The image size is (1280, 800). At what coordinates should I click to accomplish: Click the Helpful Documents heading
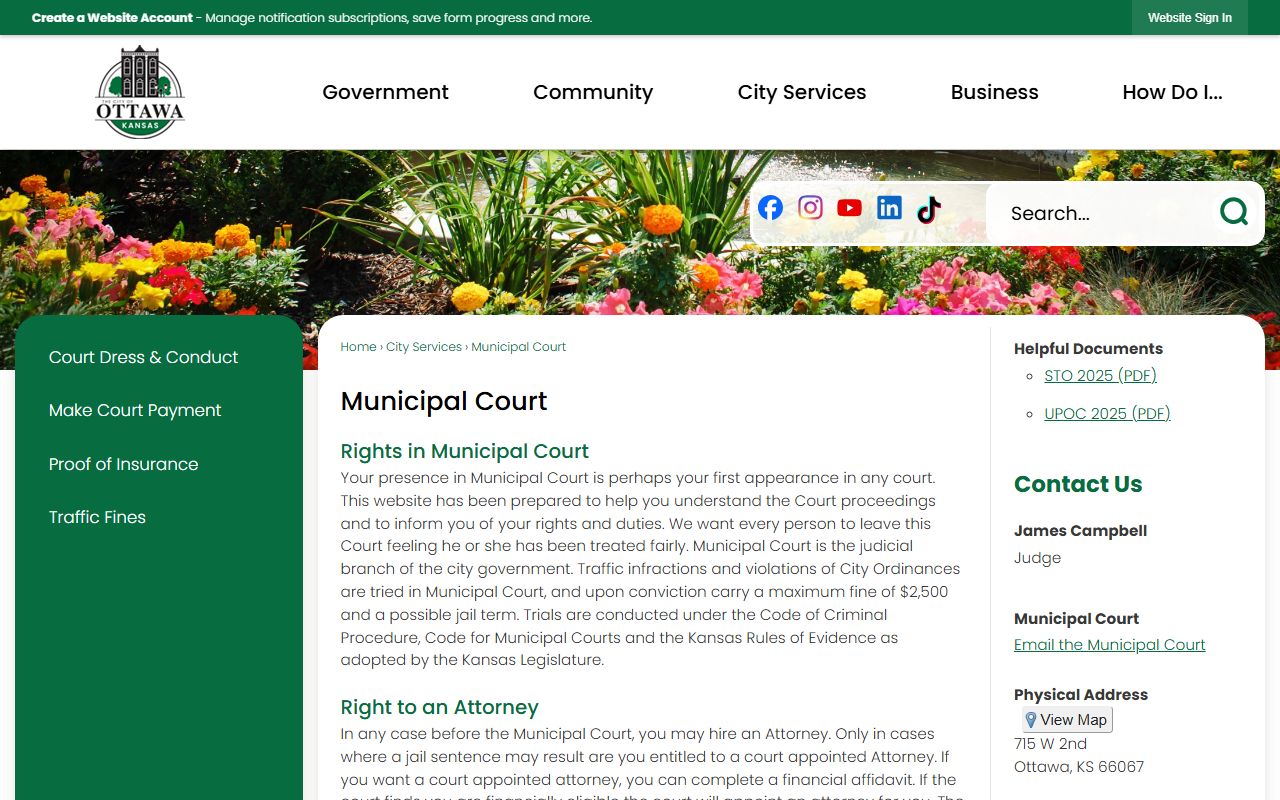tap(1088, 349)
